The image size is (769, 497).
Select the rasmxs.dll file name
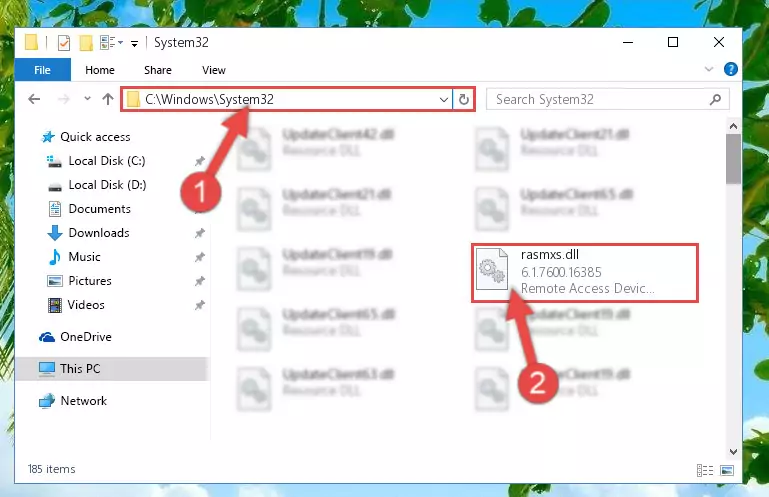click(549, 254)
